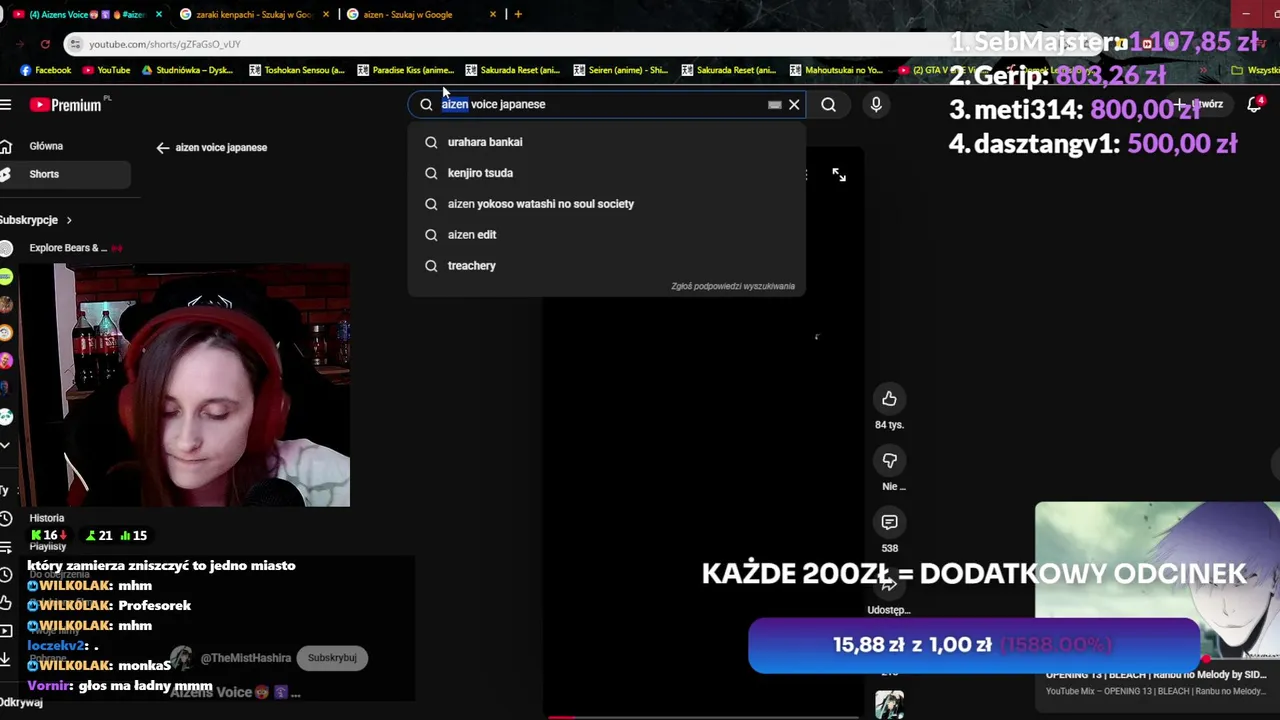Screen dimensions: 1280x720
Task: Dislike the Short with thumbs down
Action: (x=889, y=460)
